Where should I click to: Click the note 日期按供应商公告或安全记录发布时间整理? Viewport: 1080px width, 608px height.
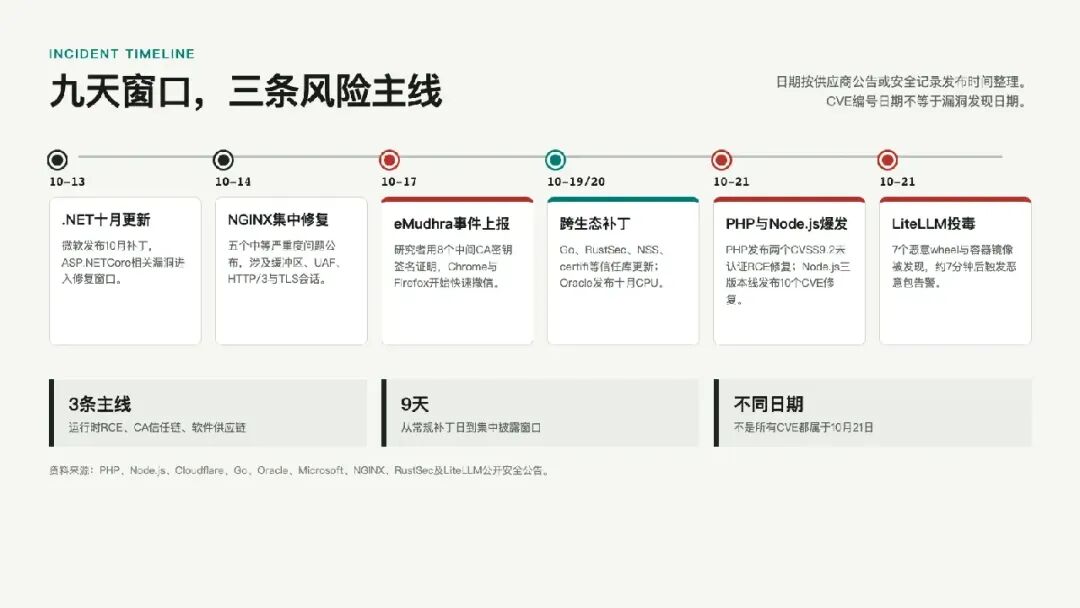[902, 82]
